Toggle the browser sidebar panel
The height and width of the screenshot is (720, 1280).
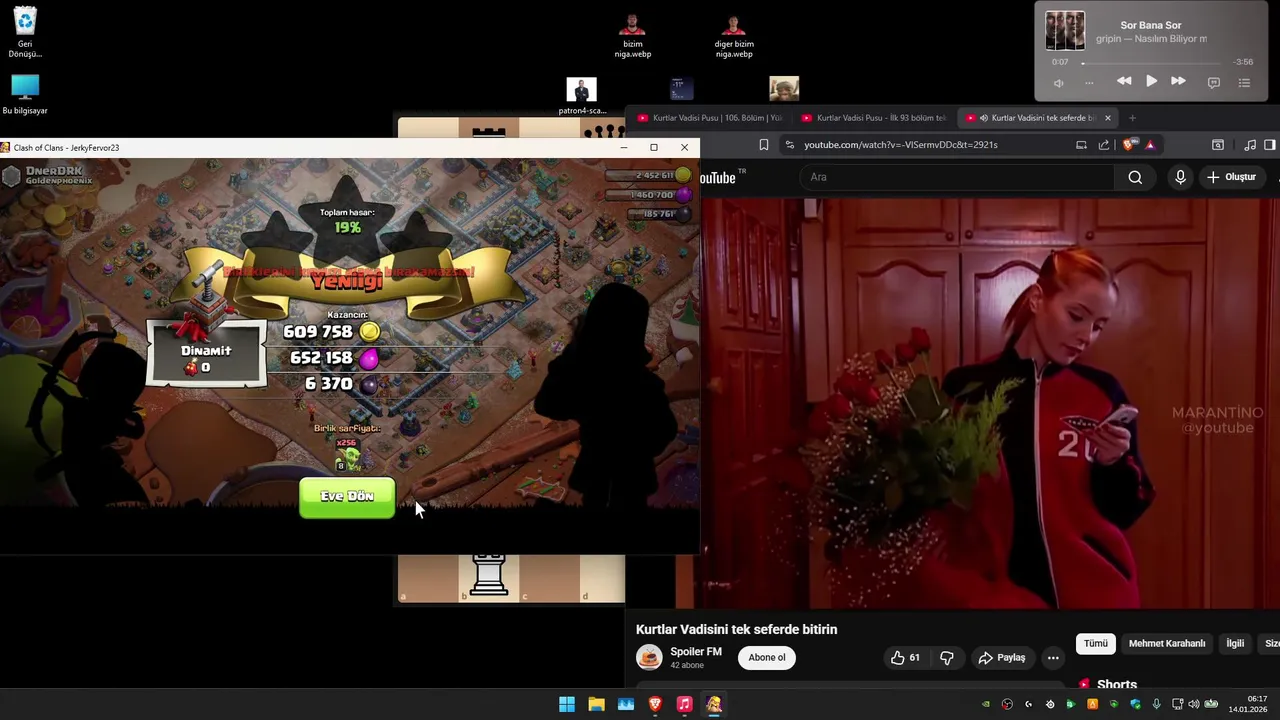point(1270,145)
